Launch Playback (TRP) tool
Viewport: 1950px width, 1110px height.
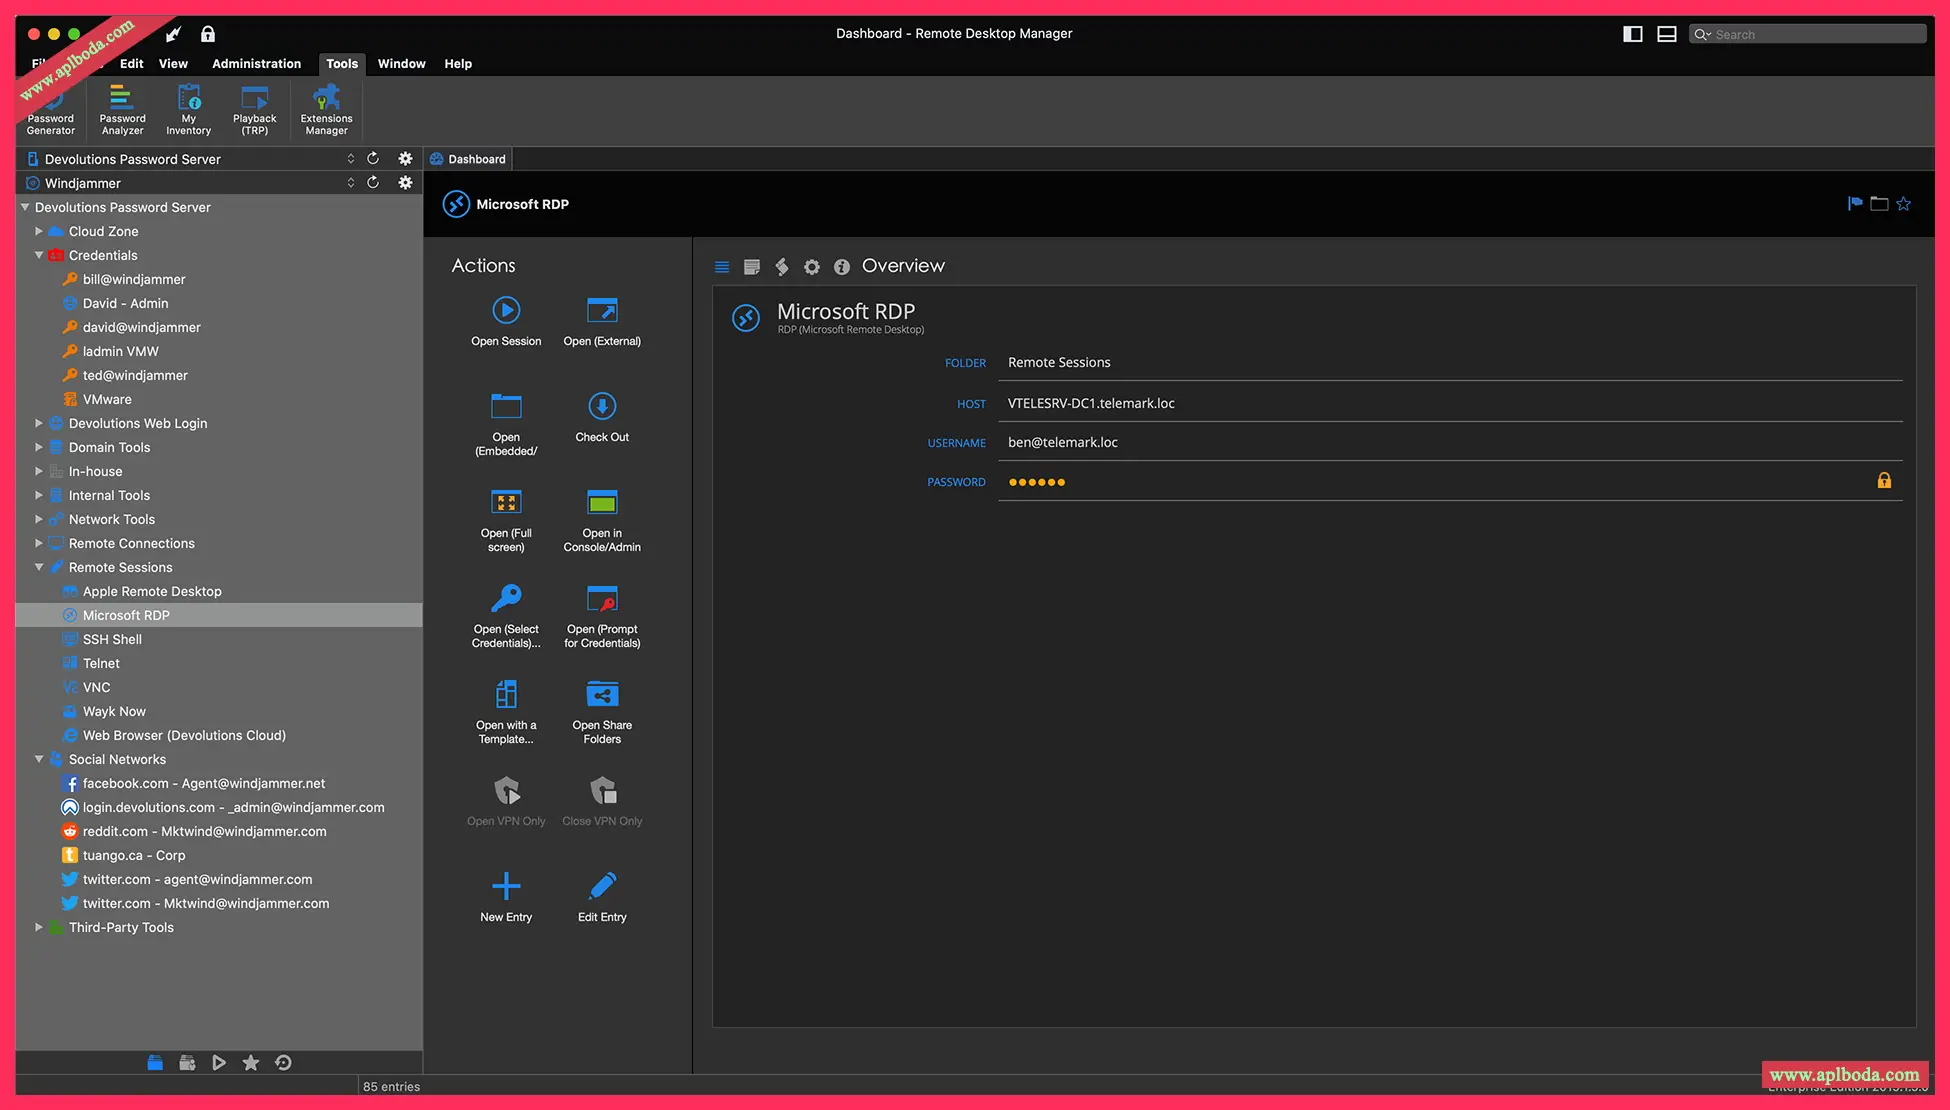[x=255, y=110]
